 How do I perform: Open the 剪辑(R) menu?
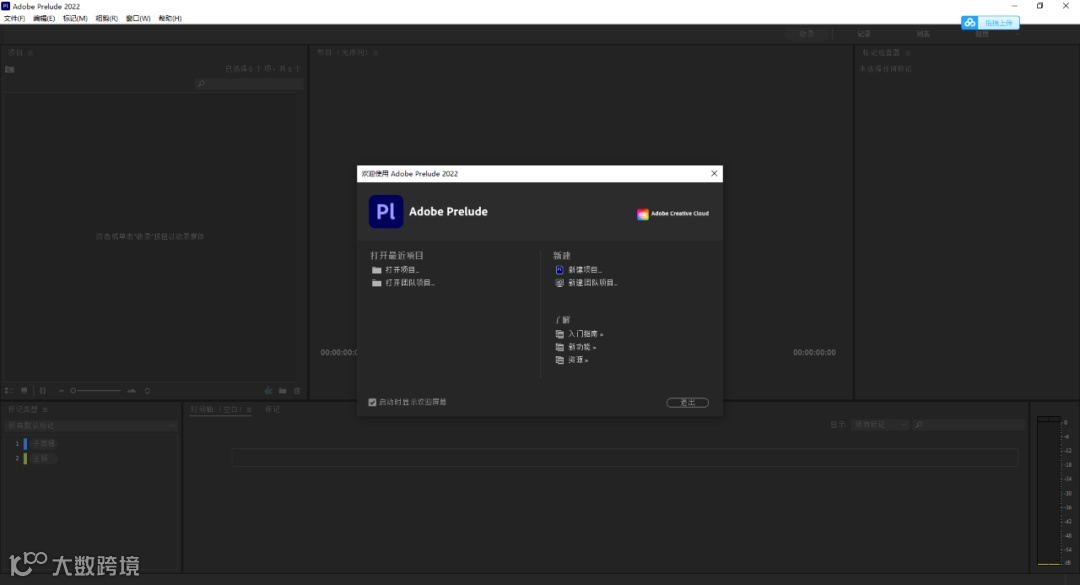click(x=106, y=19)
